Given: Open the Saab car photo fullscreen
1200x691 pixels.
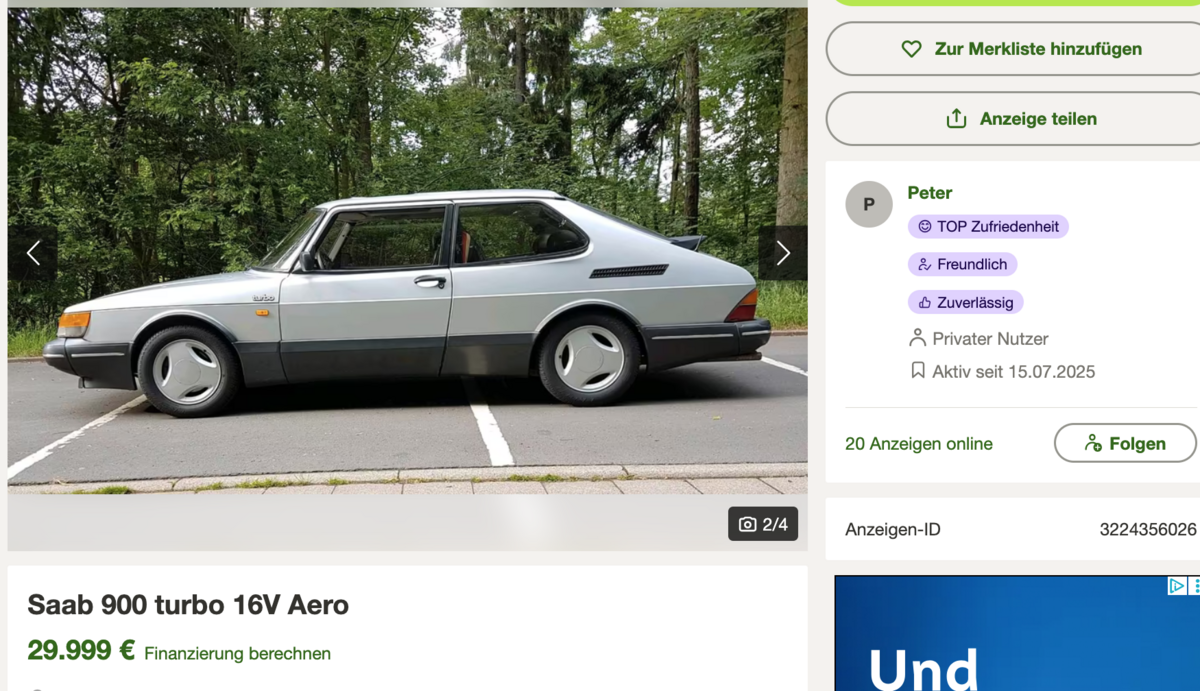Looking at the screenshot, I should pos(408,250).
